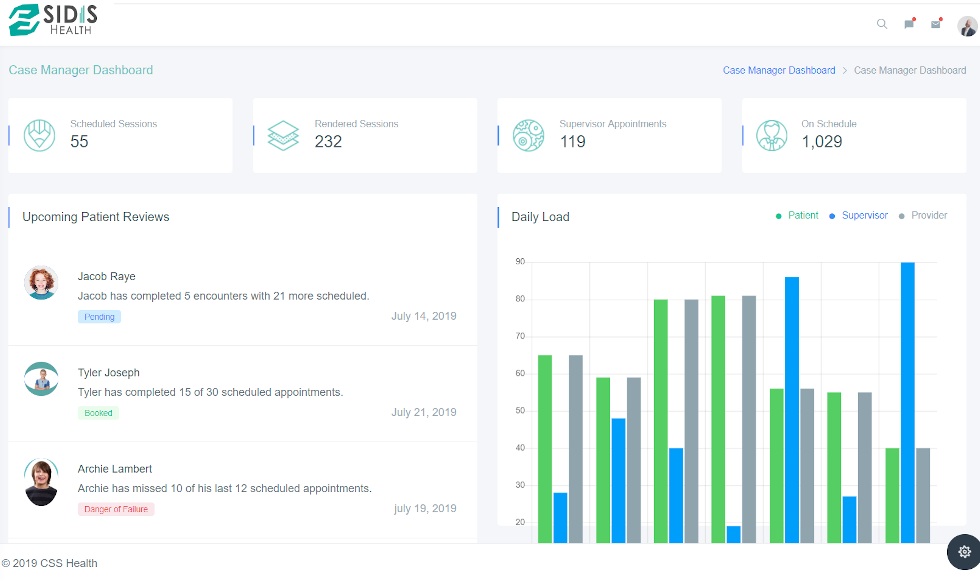This screenshot has width=980, height=580.
Task: Click the tallest blue Supervisor bar
Action: [x=907, y=400]
